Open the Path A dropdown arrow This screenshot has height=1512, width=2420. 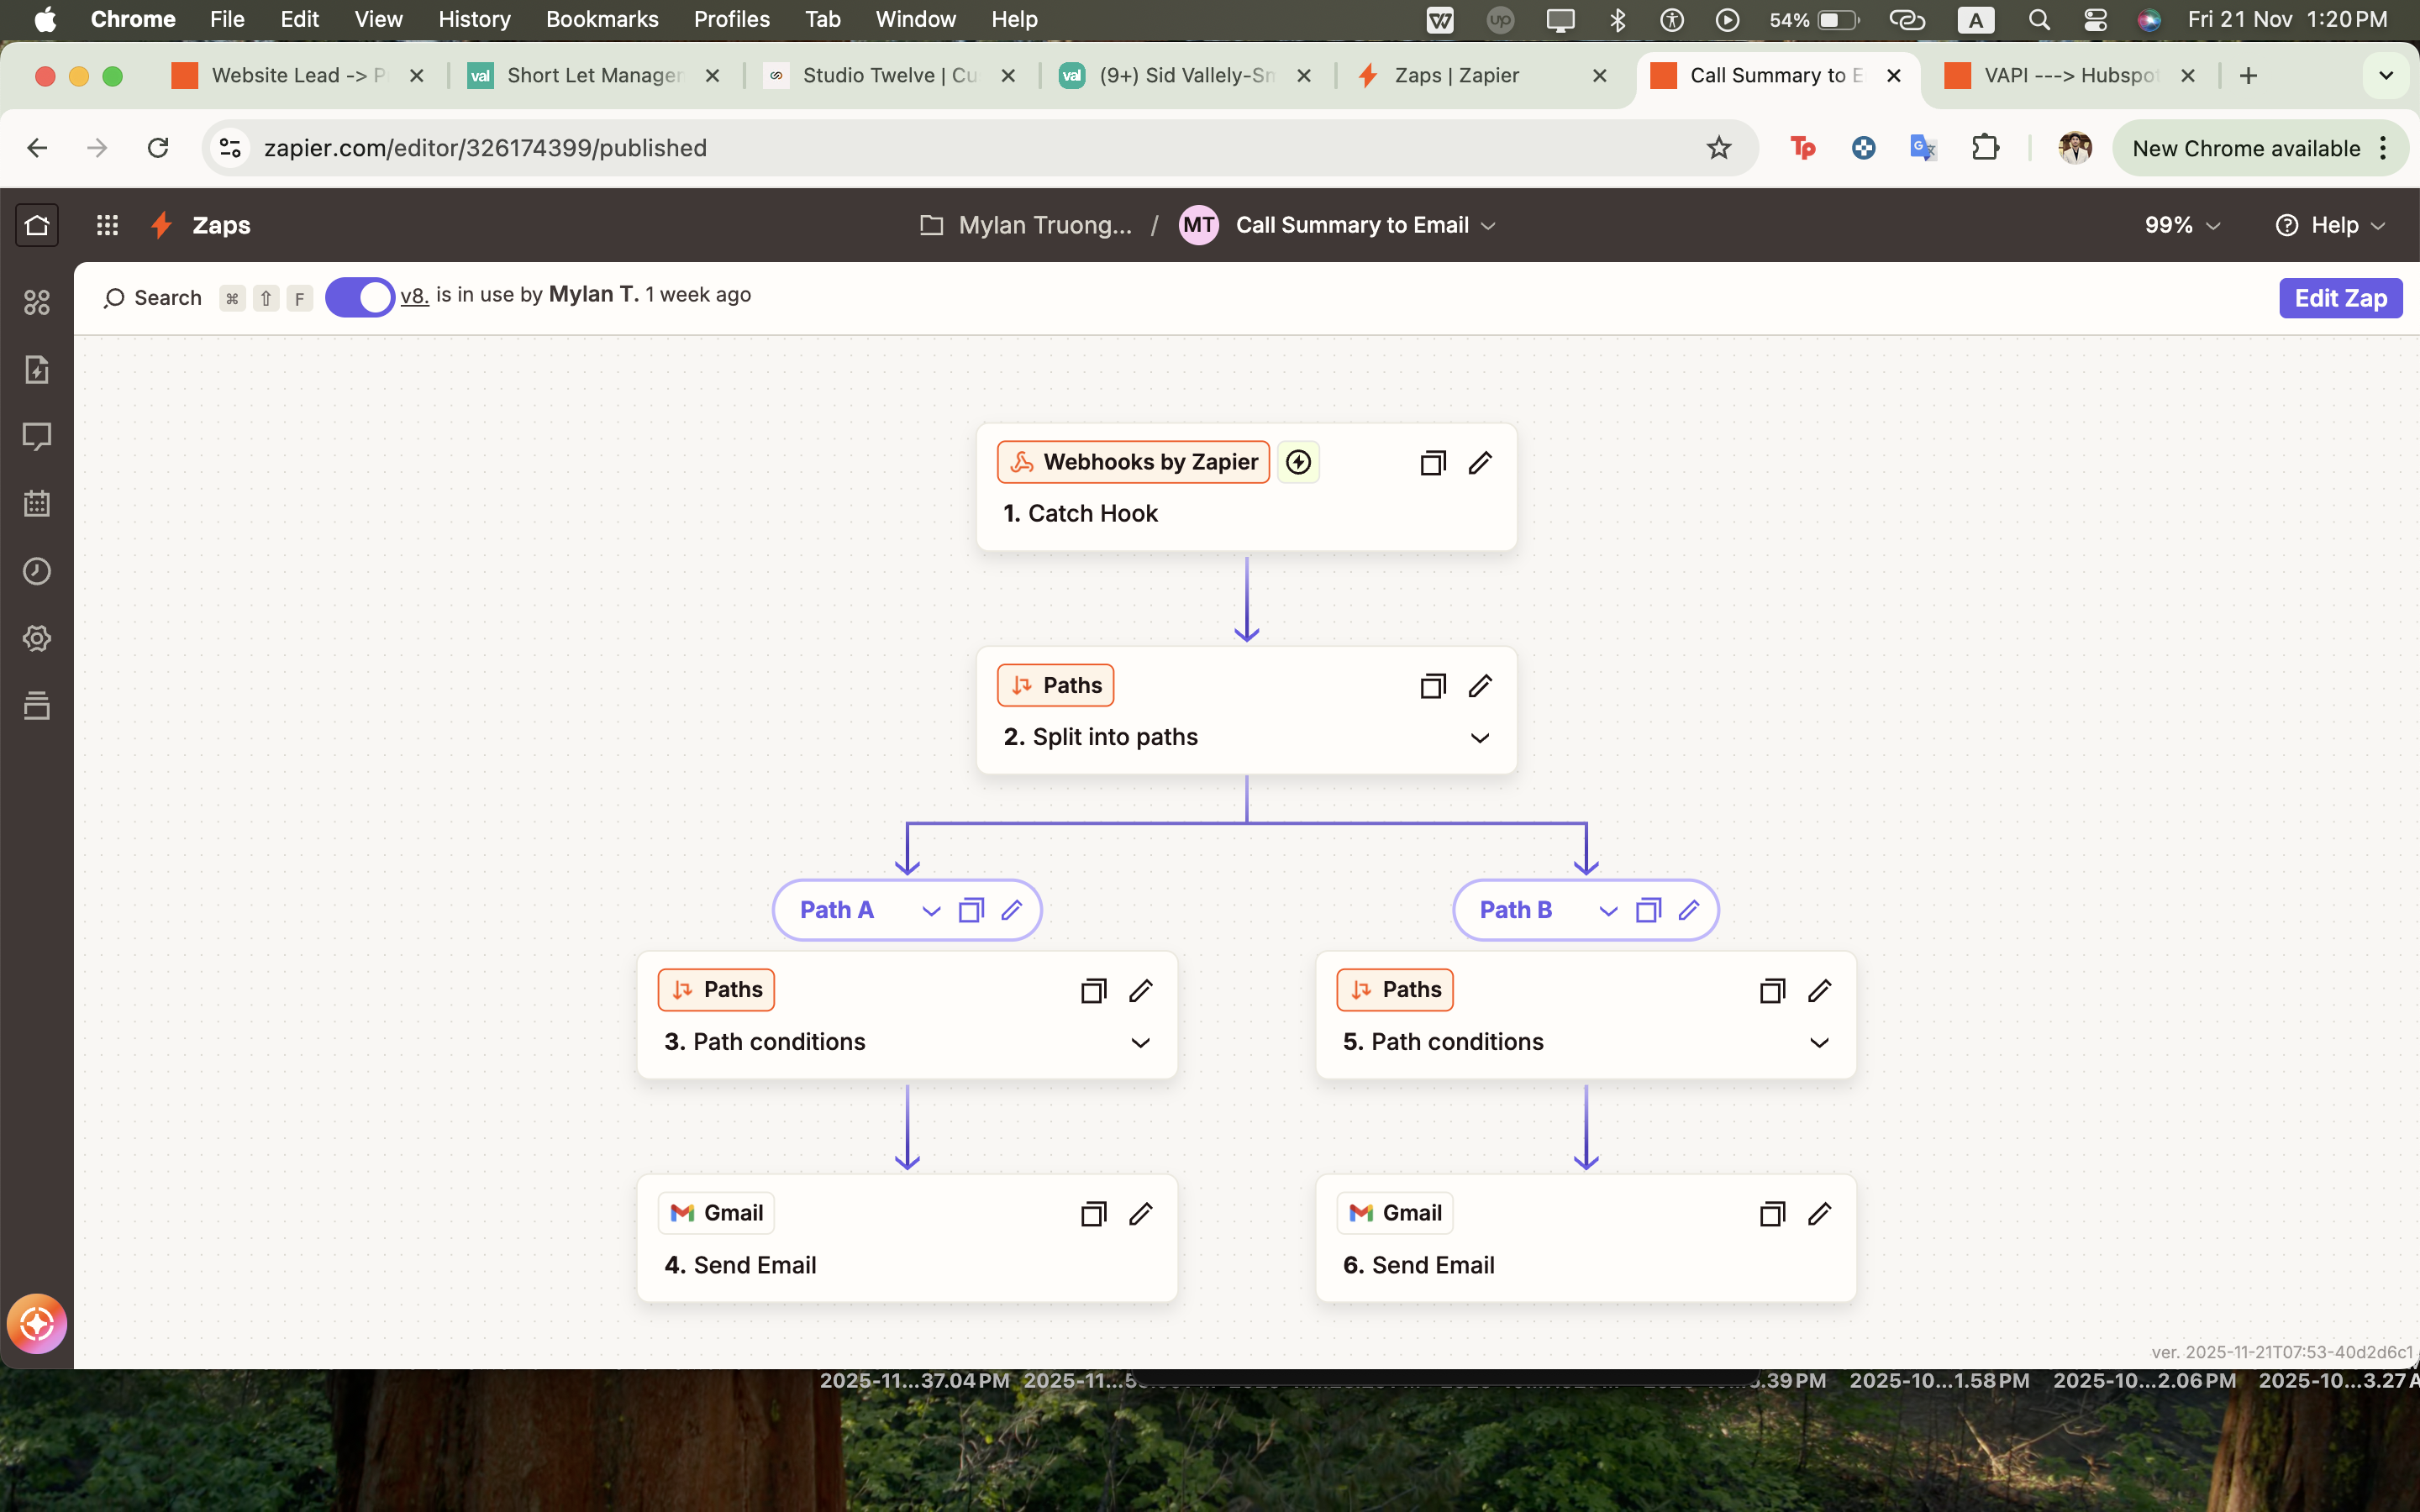point(930,910)
